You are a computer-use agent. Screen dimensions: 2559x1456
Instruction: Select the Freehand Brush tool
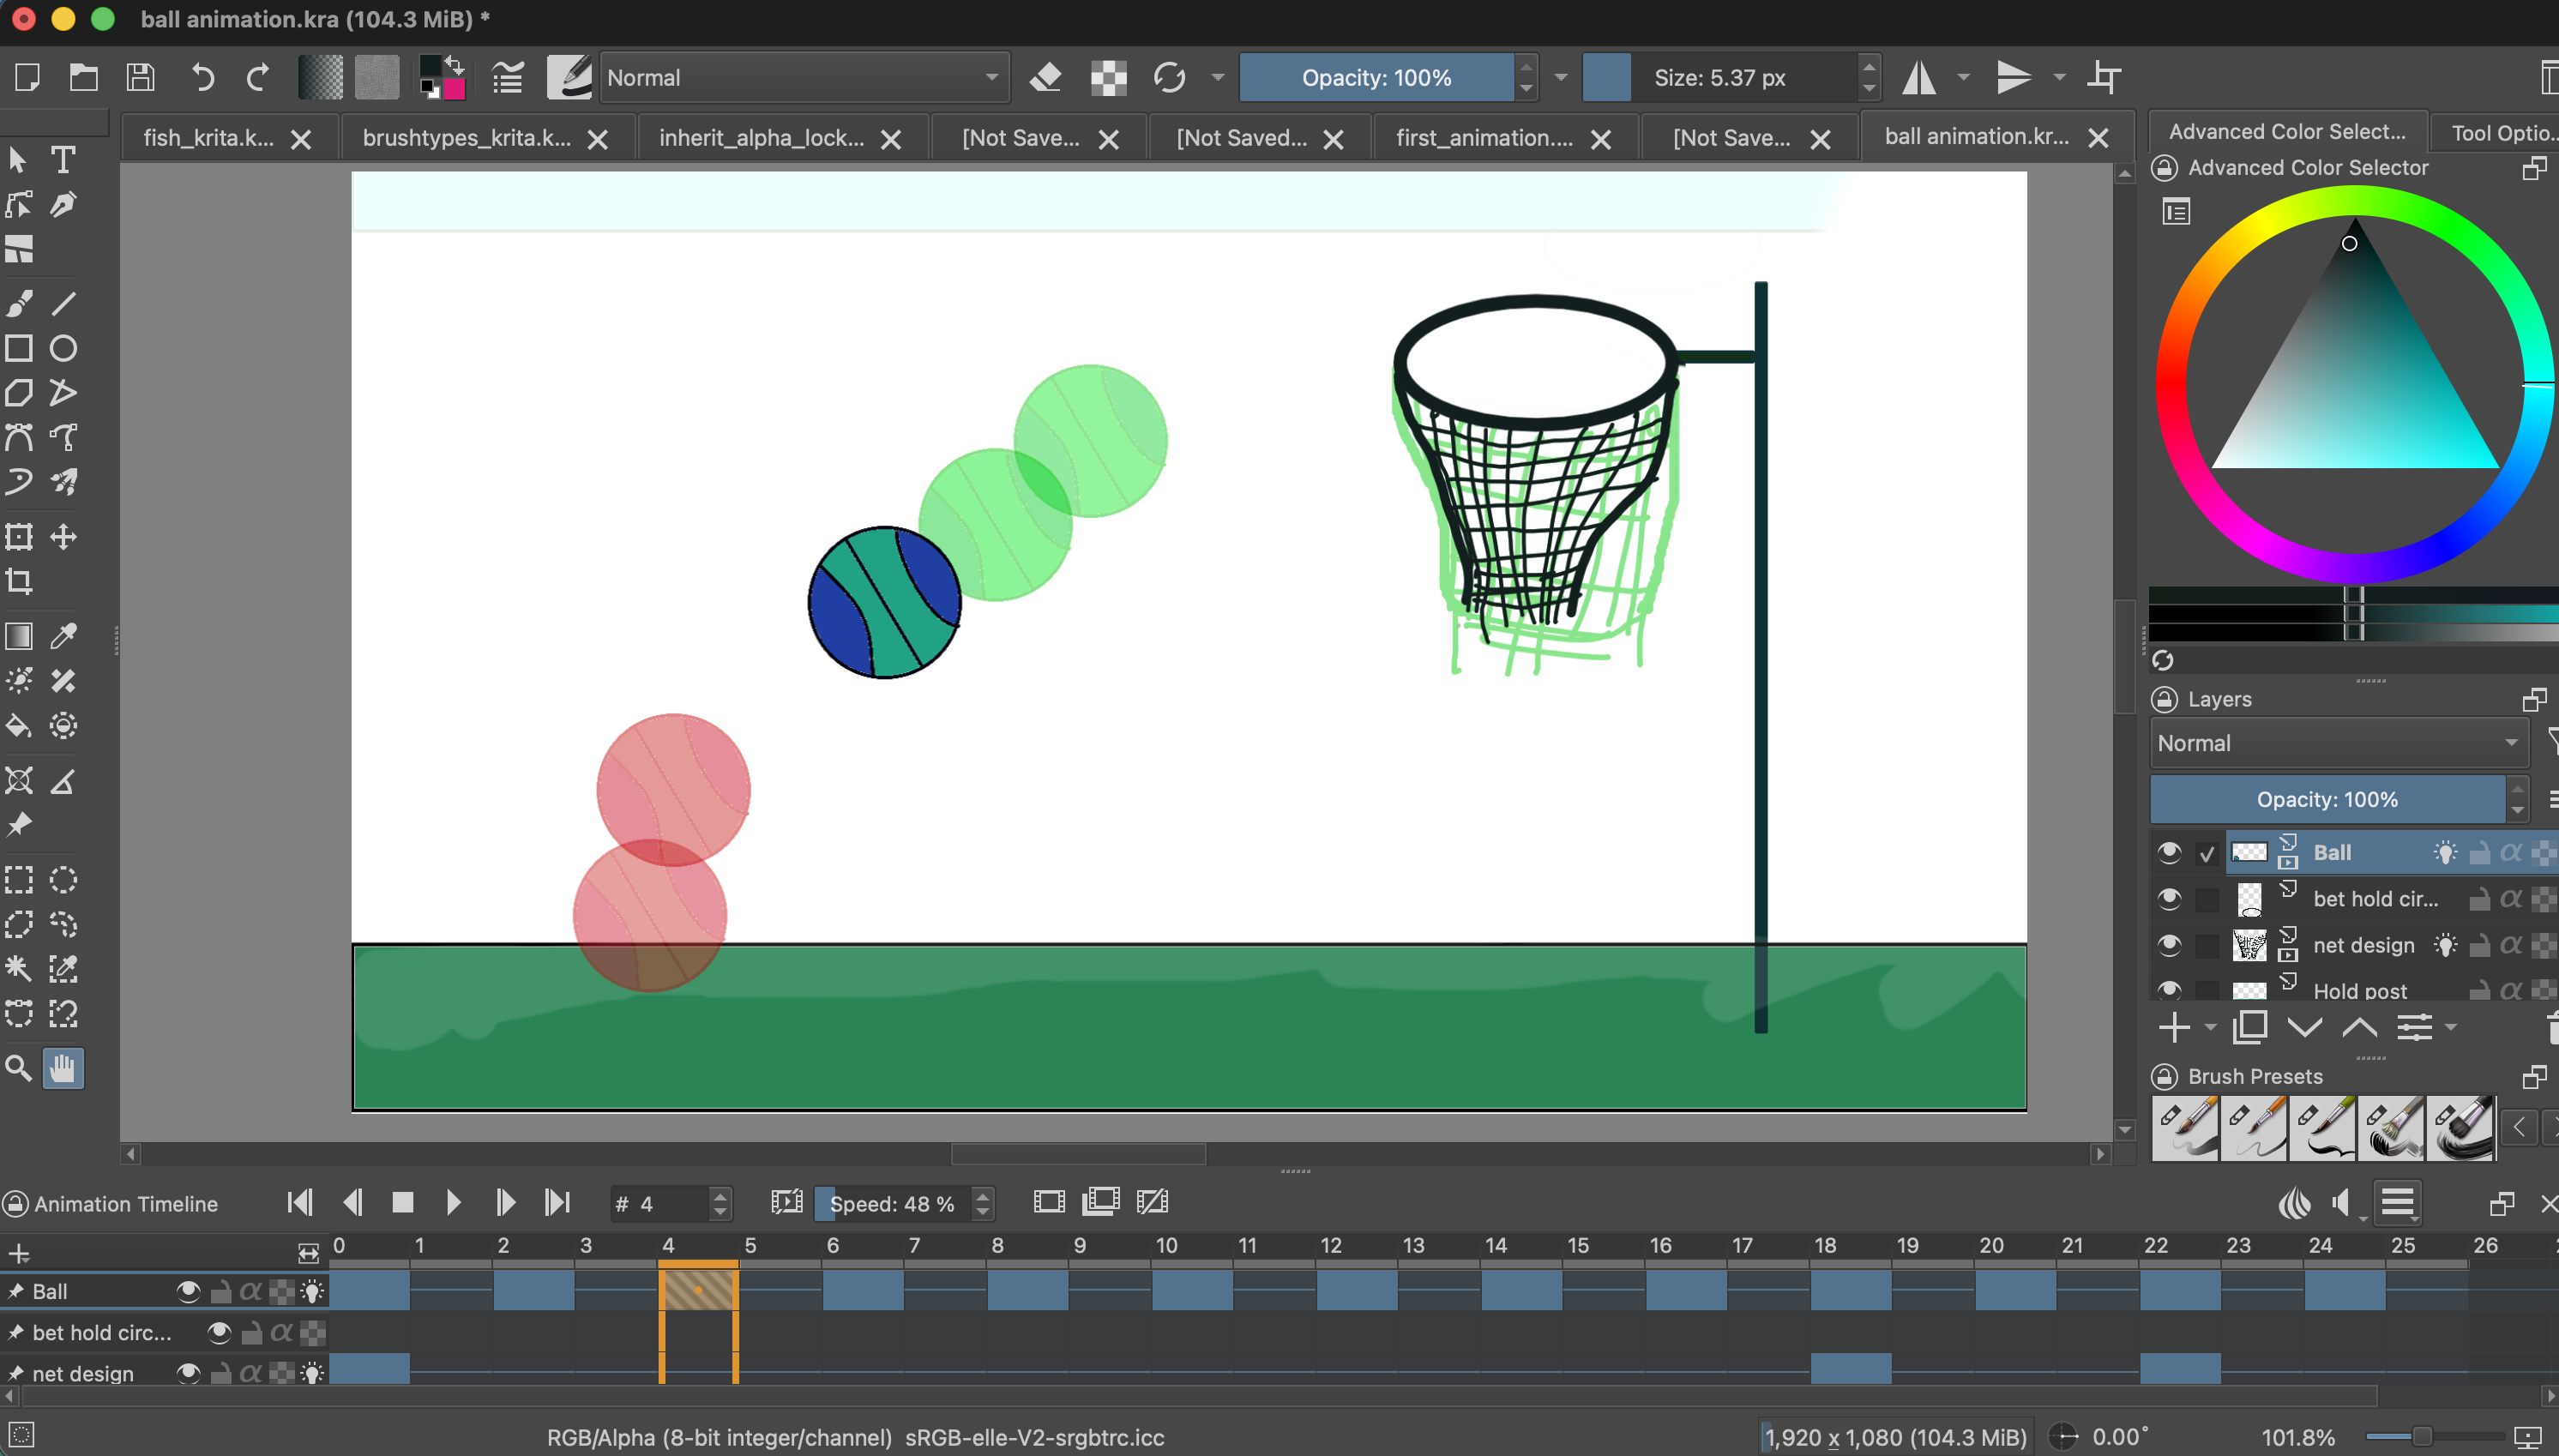point(19,304)
